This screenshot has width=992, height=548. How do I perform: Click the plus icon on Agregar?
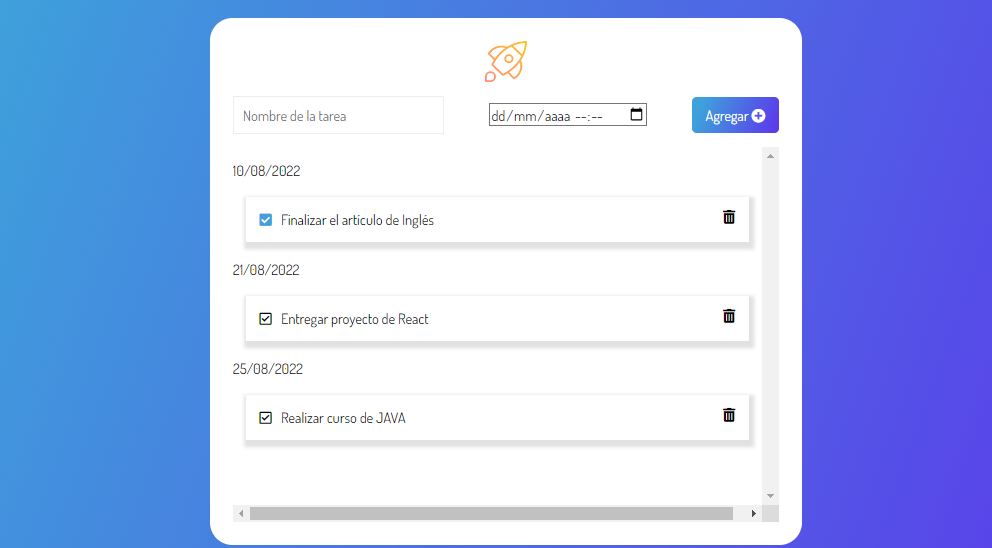758,116
